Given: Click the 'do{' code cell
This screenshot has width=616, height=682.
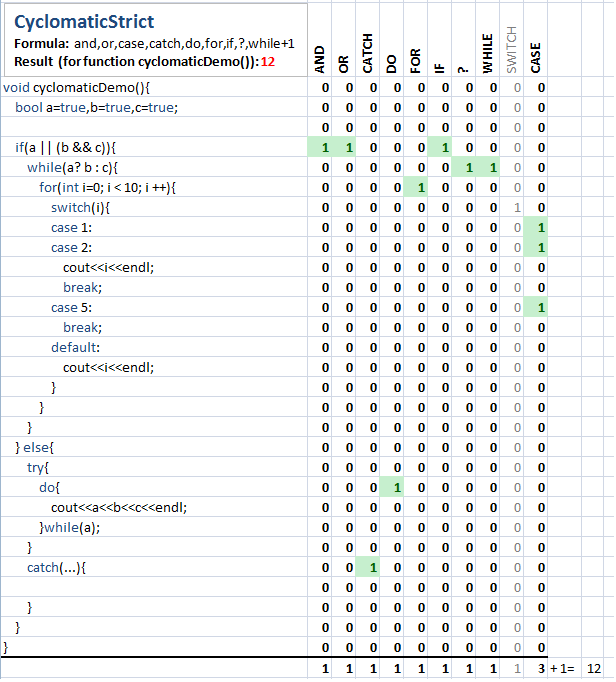Looking at the screenshot, I should [154, 488].
